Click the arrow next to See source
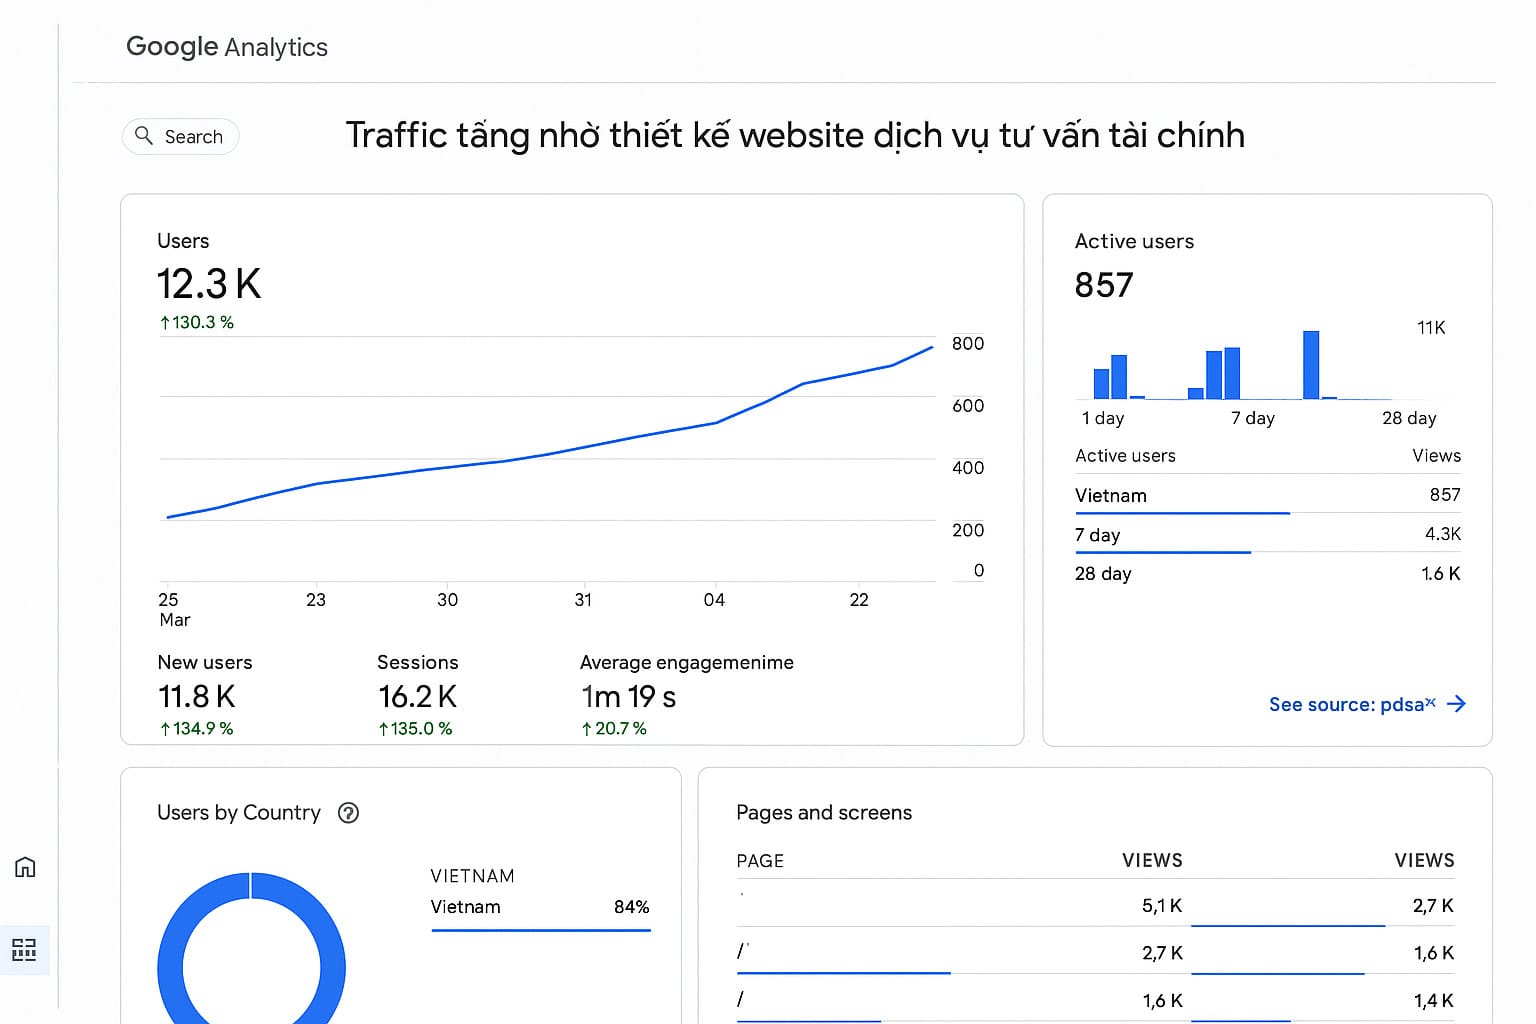The height and width of the screenshot is (1024, 1536). tap(1456, 704)
